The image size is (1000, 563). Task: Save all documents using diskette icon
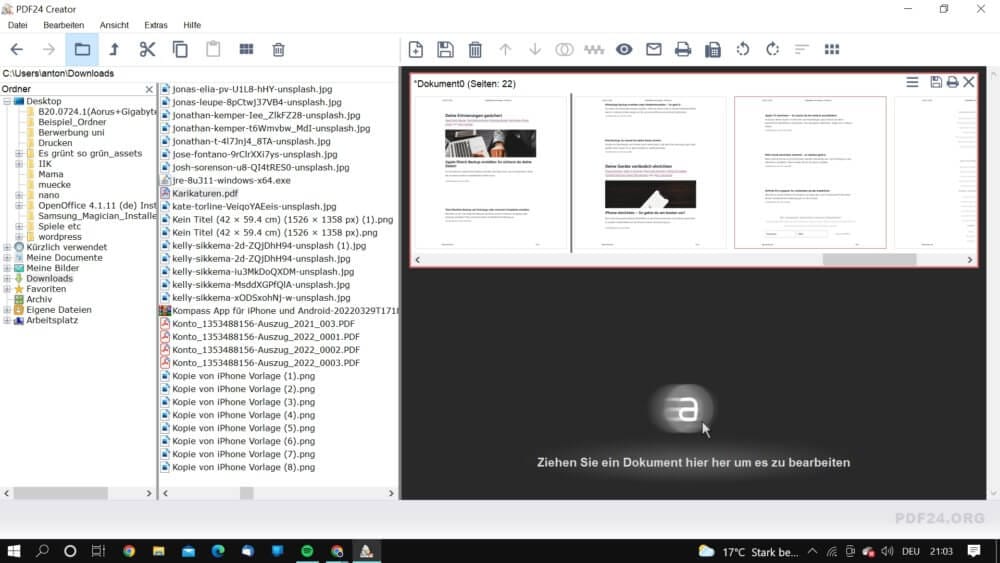point(446,49)
